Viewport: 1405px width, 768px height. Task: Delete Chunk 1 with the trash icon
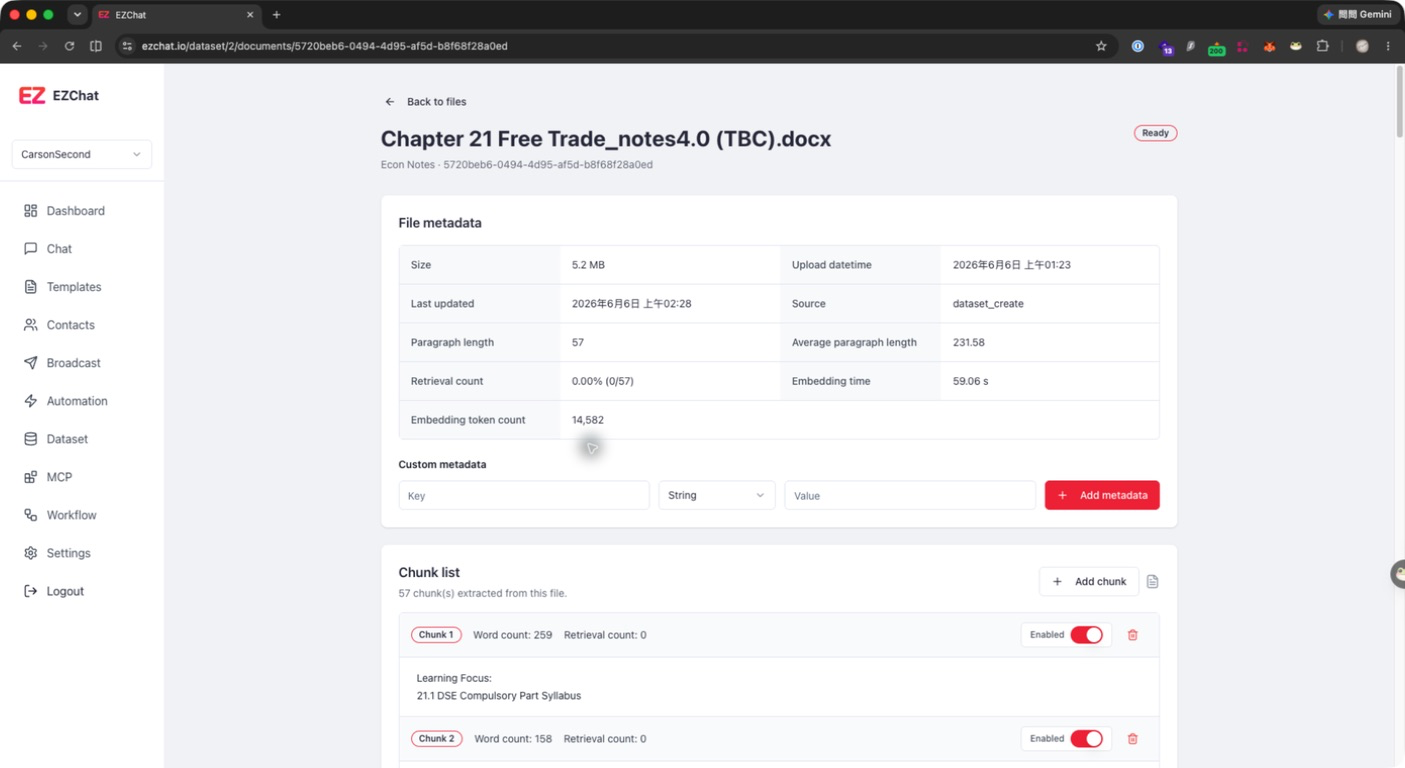1133,635
